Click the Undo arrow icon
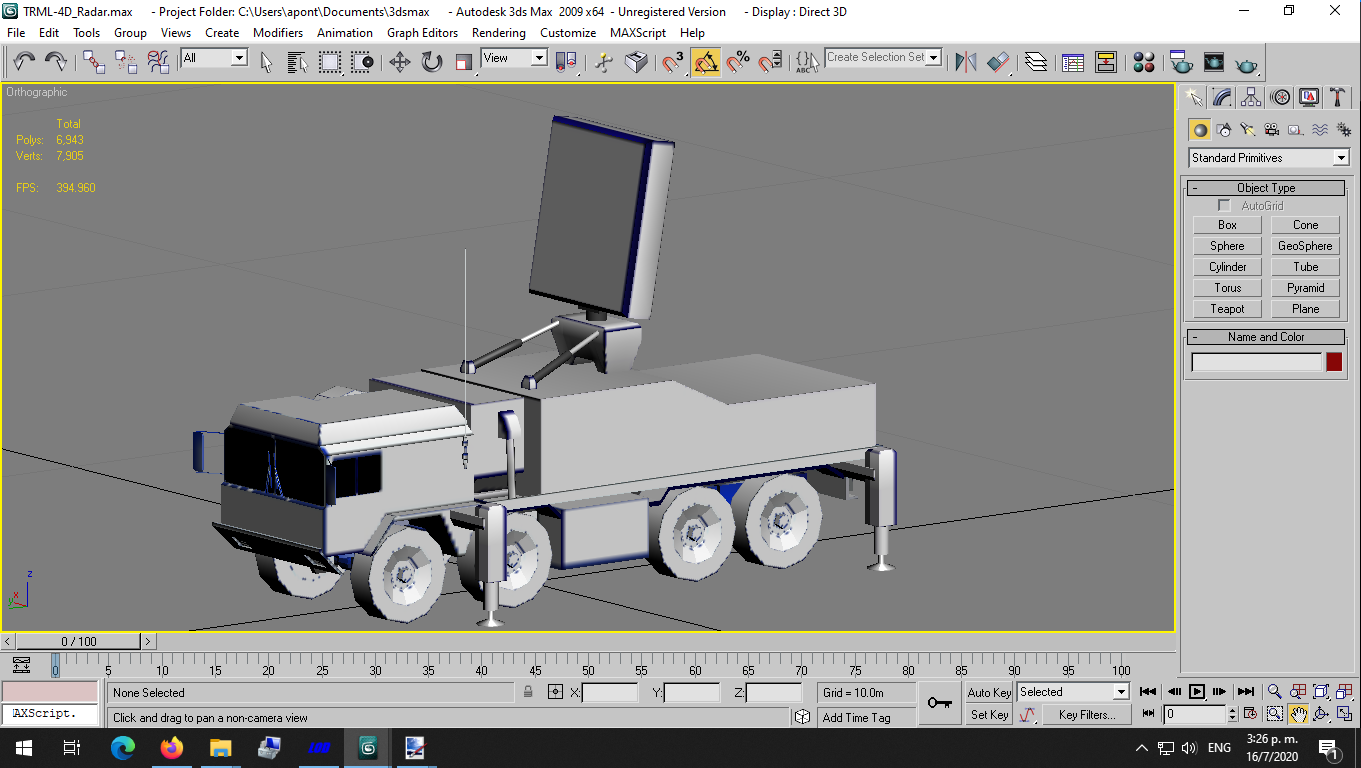The width and height of the screenshot is (1361, 768). click(24, 62)
